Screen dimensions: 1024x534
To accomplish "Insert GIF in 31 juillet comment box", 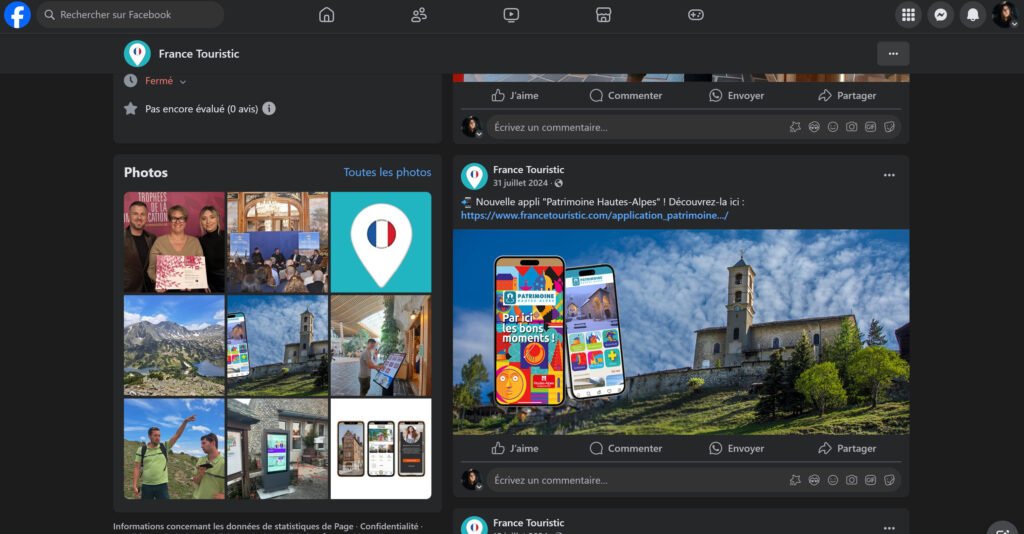I will pos(871,480).
